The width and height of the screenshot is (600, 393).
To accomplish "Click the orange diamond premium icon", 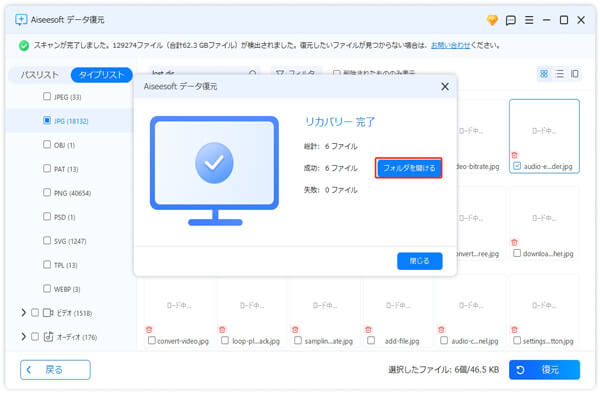I will [492, 20].
